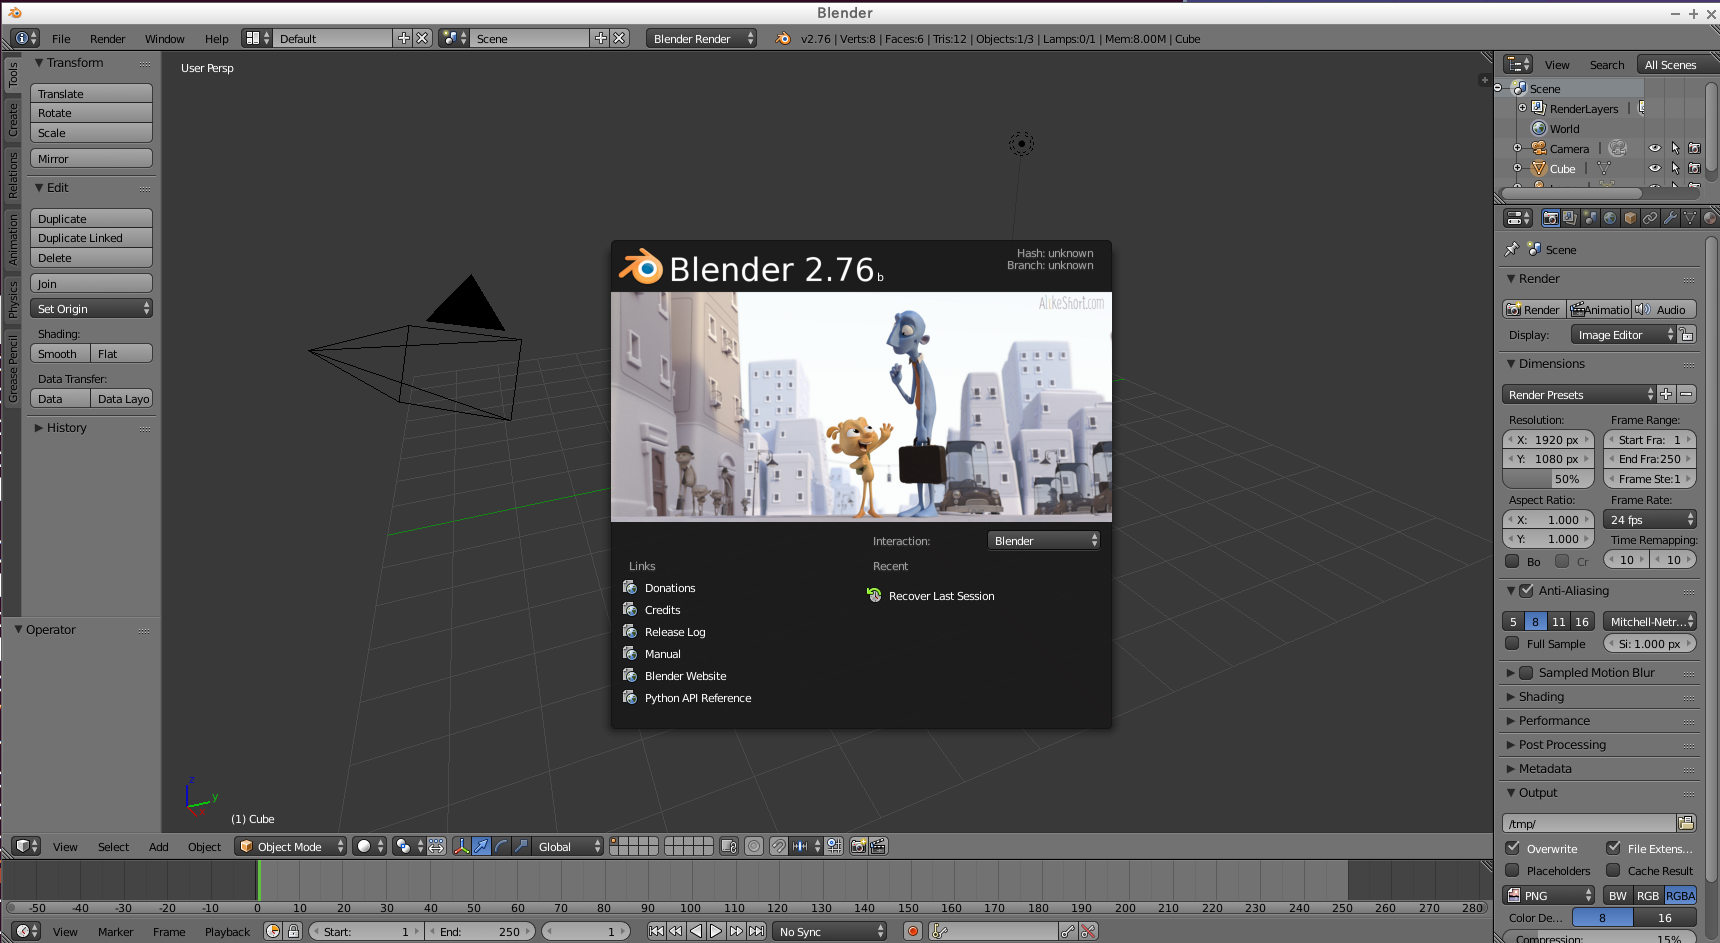Click the OpenGL render image camera icon
Screen dimensions: 1720x943
(858, 846)
